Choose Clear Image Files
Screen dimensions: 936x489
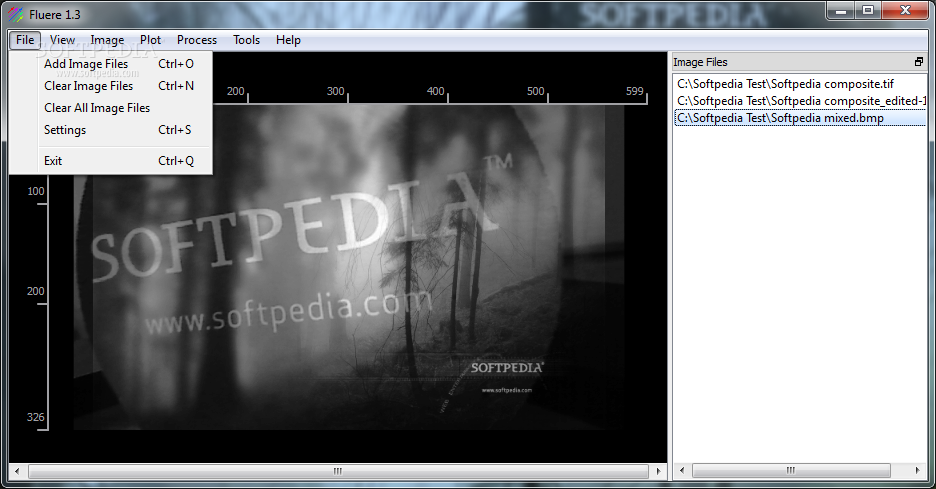(111, 86)
